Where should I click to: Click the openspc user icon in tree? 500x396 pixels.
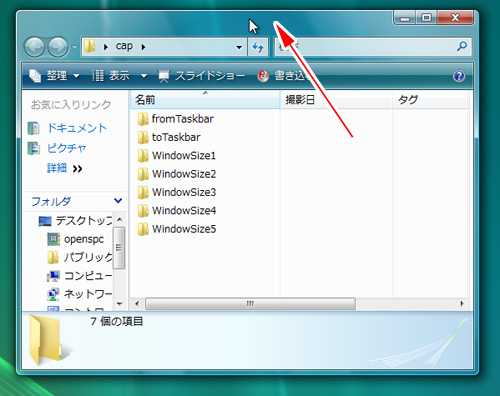(x=53, y=239)
